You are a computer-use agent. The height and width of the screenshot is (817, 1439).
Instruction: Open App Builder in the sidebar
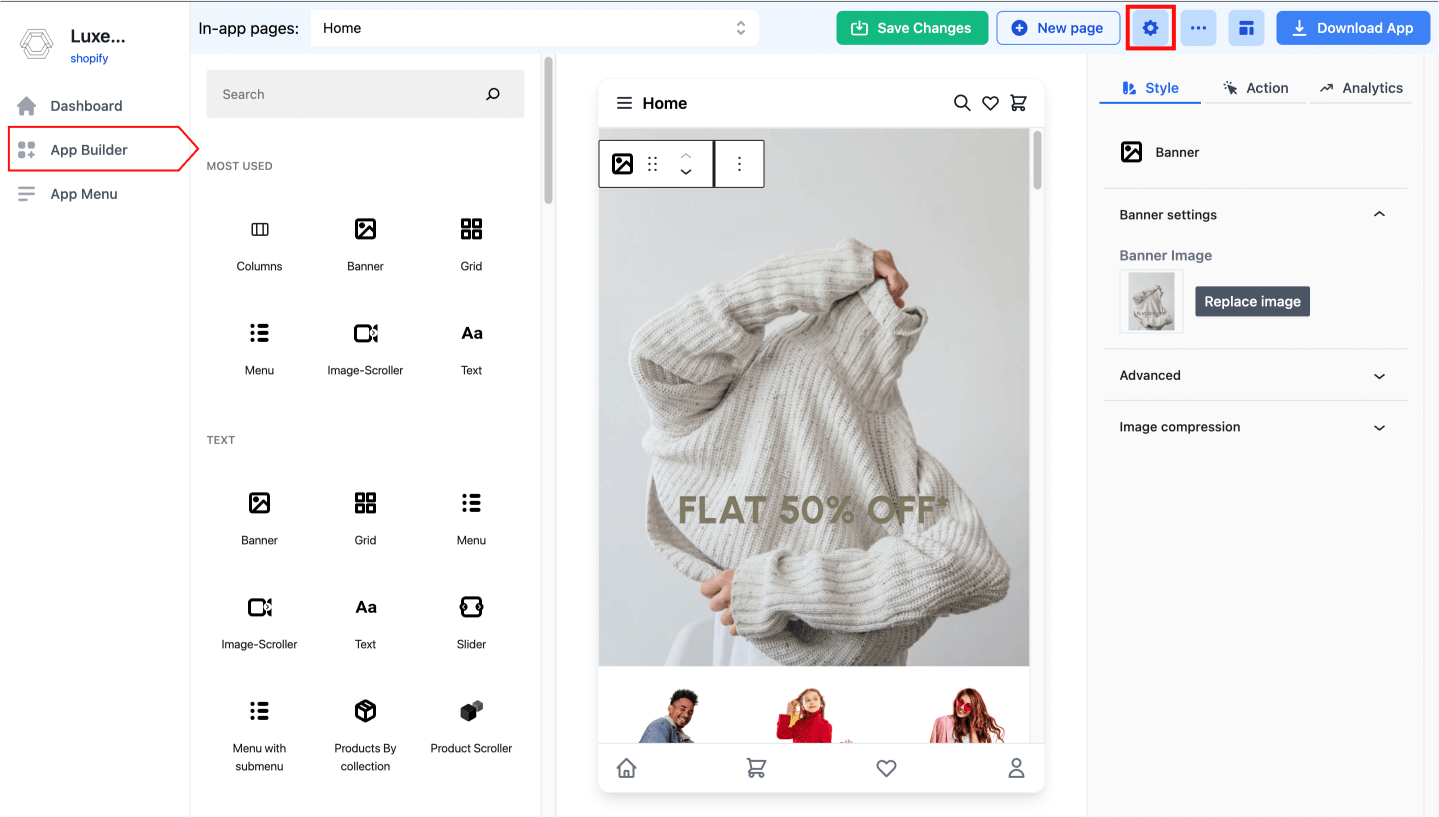tap(88, 149)
